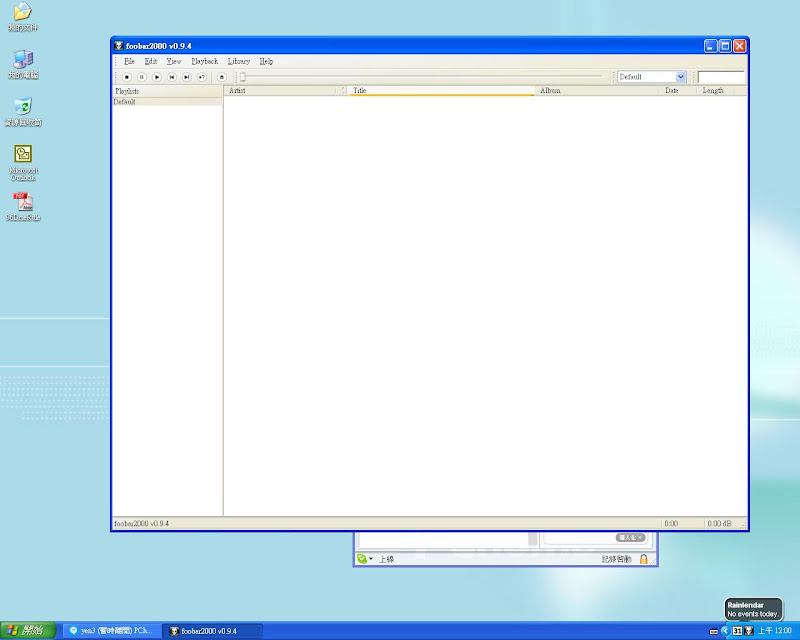Click the Playlists panel header
Viewport: 800px width, 640px height.
(x=167, y=91)
